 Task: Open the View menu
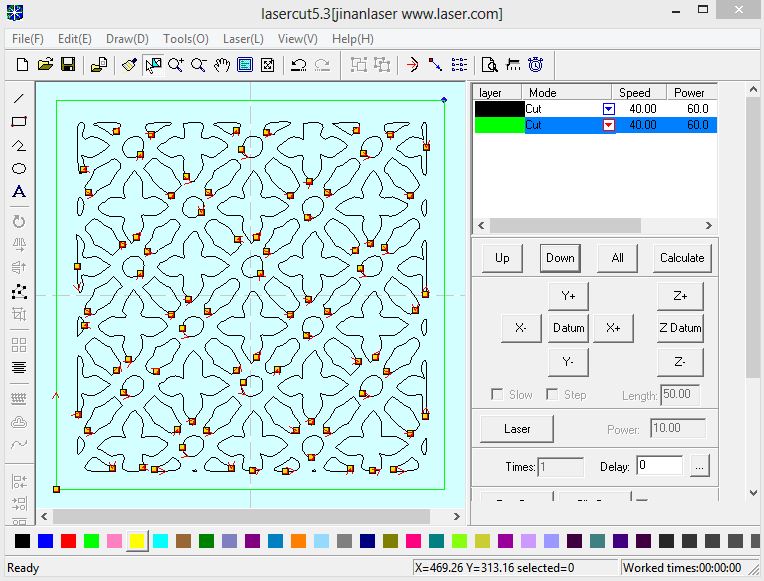tap(298, 39)
